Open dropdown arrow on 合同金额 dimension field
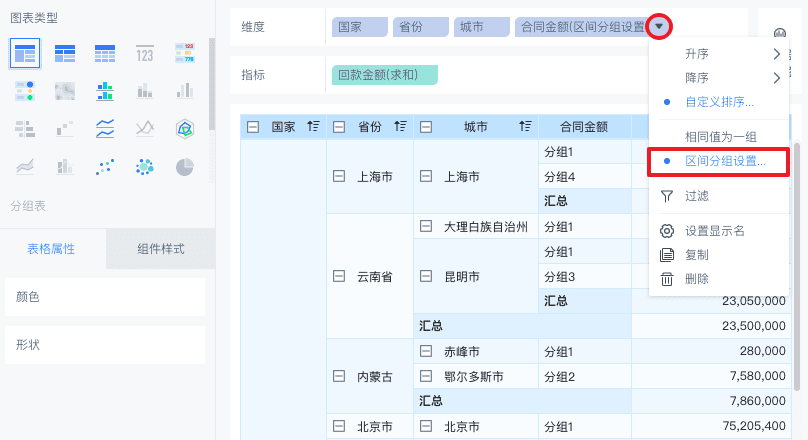The height and width of the screenshot is (440, 808). 659,26
